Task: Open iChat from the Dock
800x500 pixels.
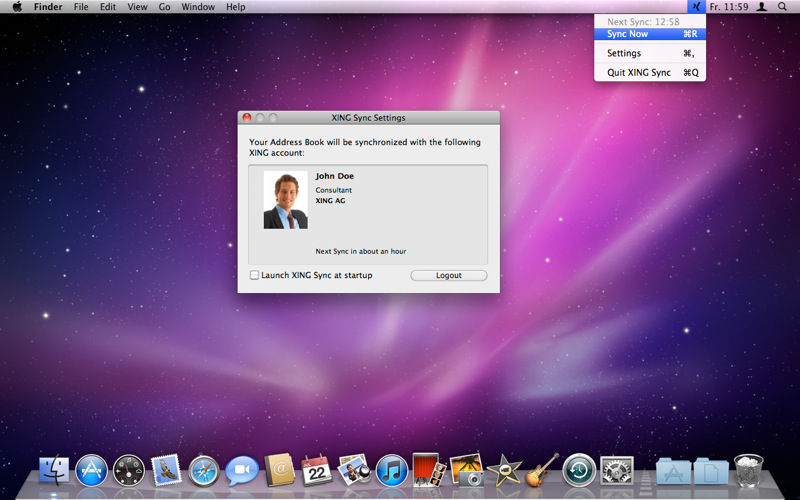Action: [x=242, y=470]
